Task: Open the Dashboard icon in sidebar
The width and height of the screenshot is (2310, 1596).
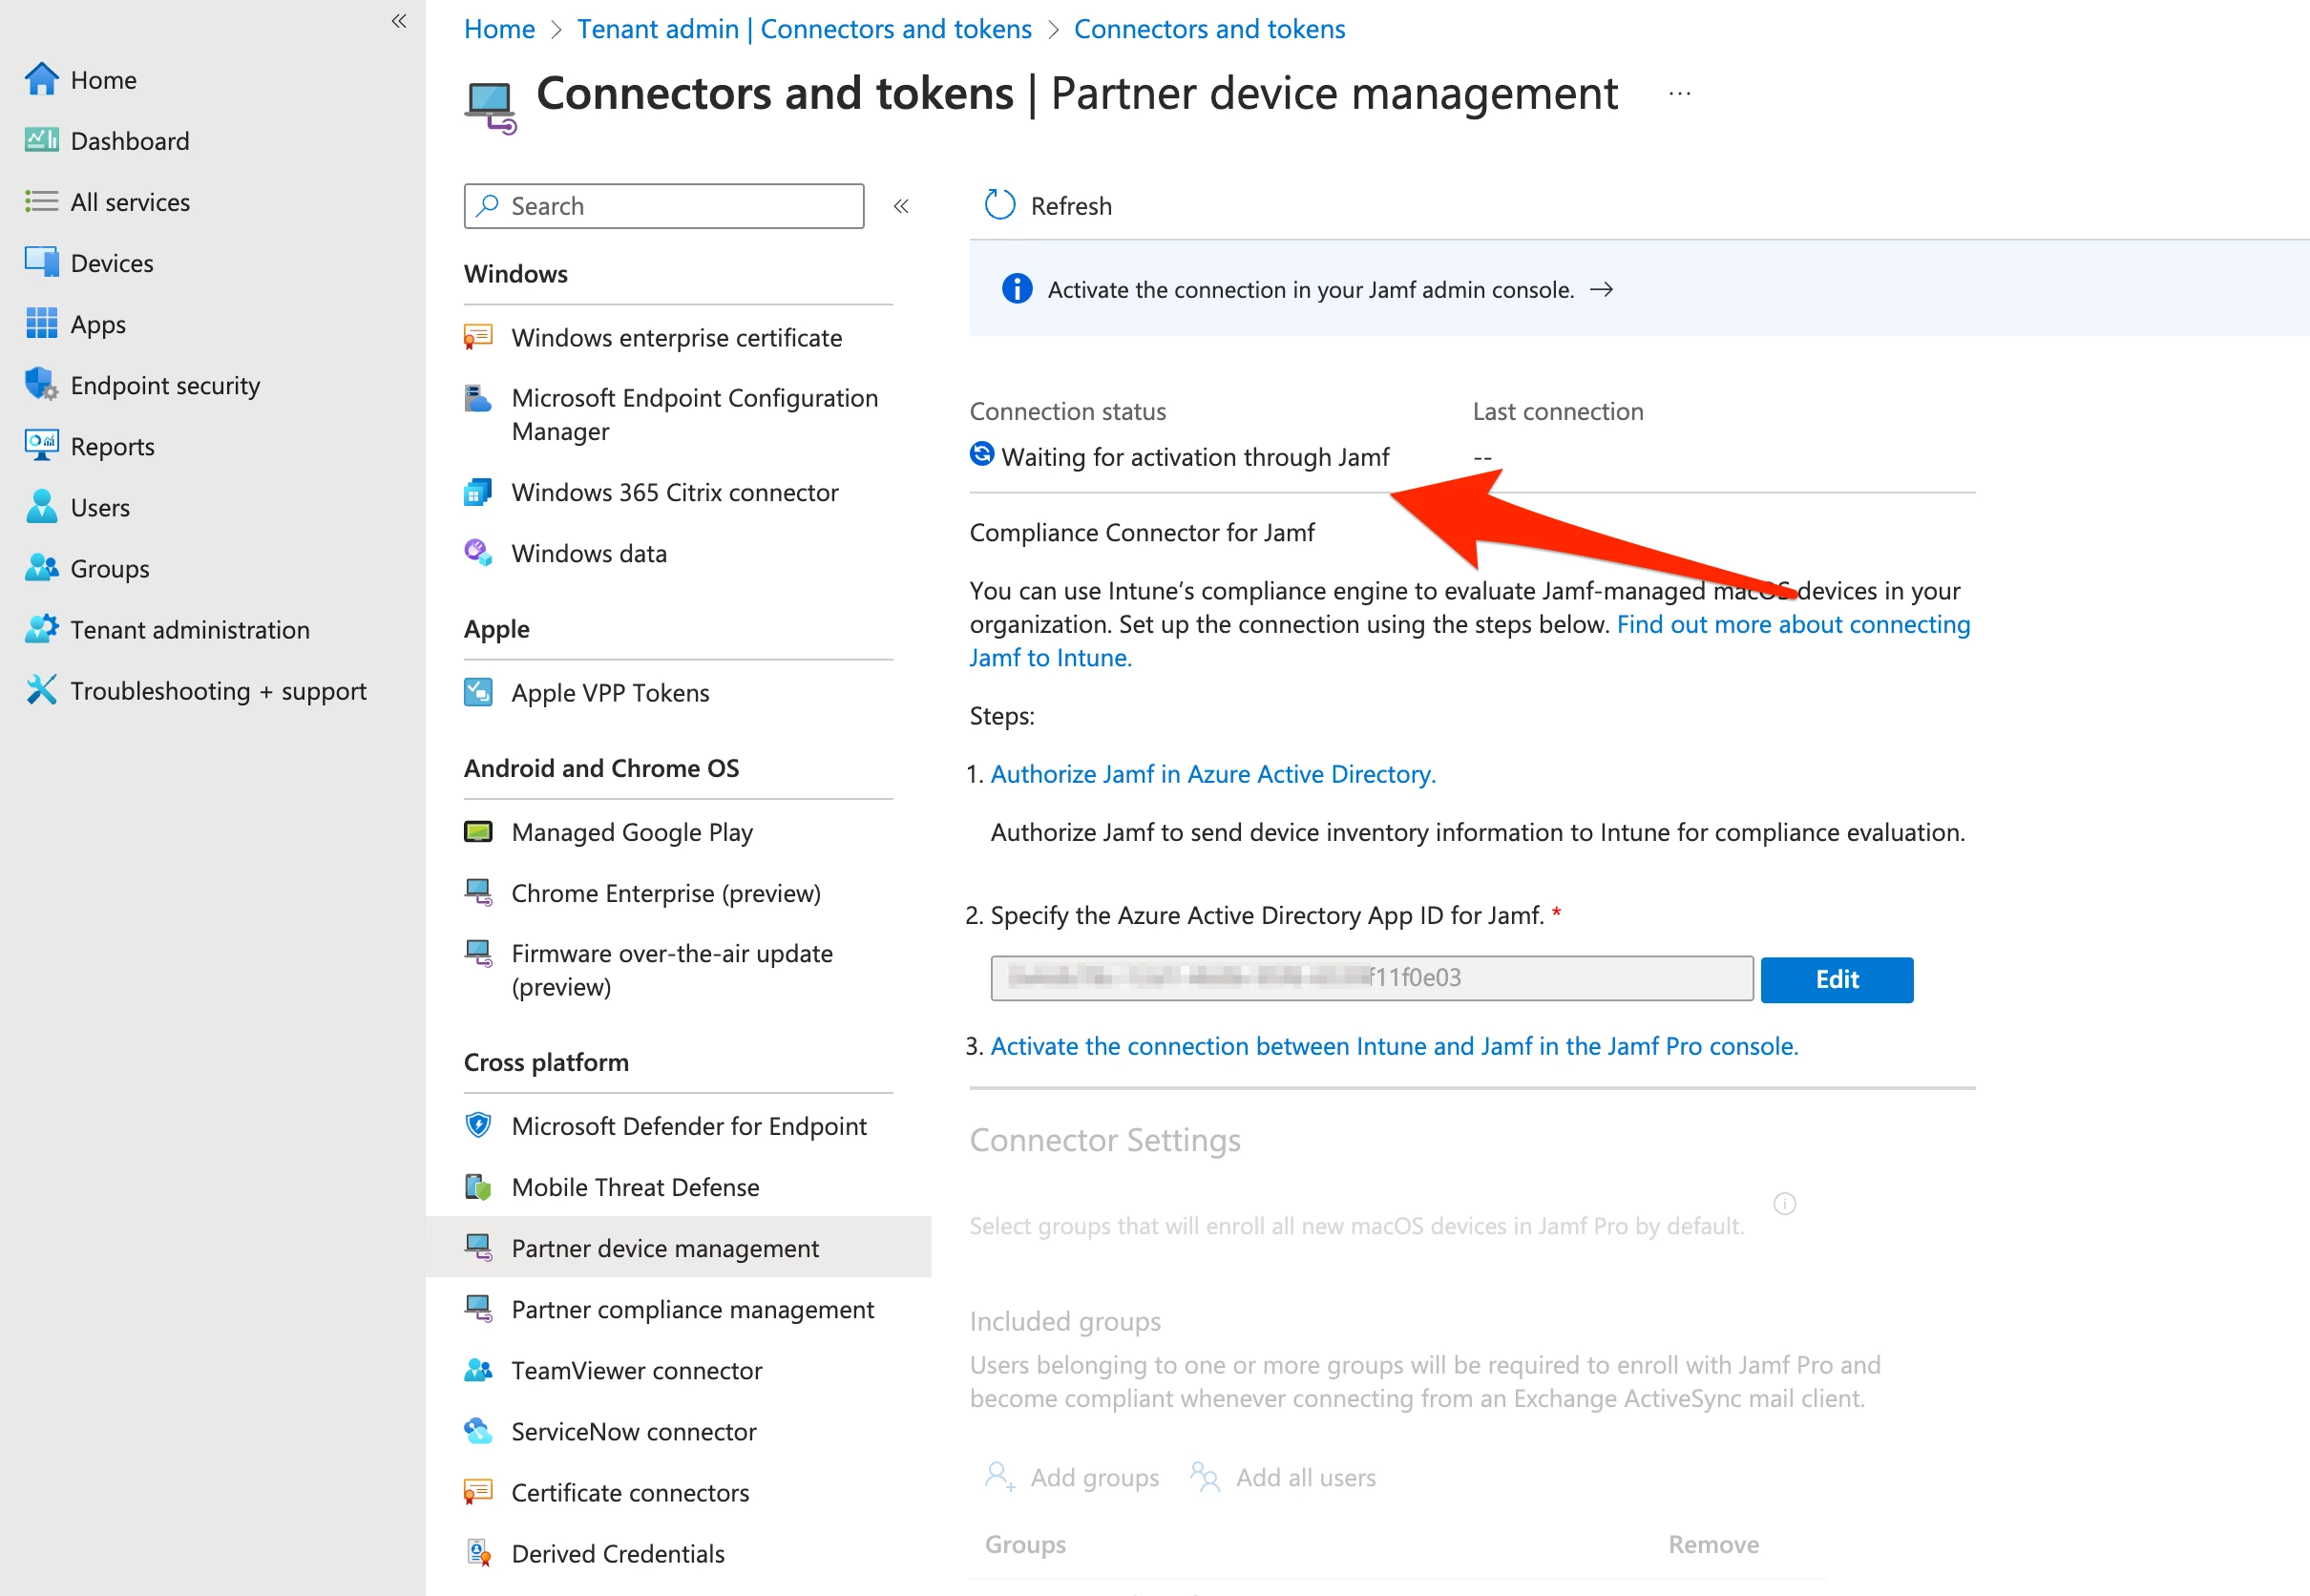Action: tap(41, 140)
